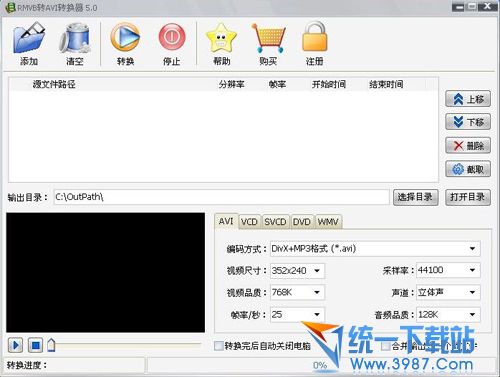Viewport: 500px width, 377px height.
Task: Close the RMVB转AVI转换器 window
Action: [x=487, y=6]
